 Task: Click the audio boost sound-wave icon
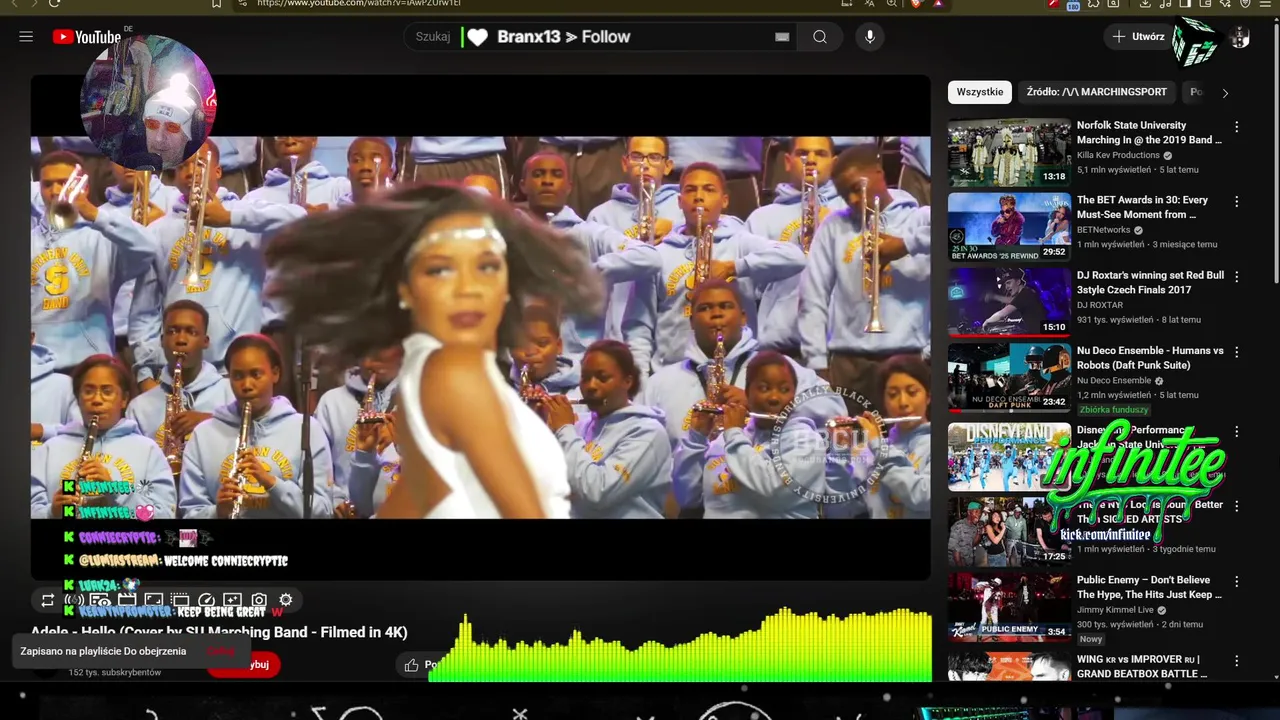pos(74,600)
